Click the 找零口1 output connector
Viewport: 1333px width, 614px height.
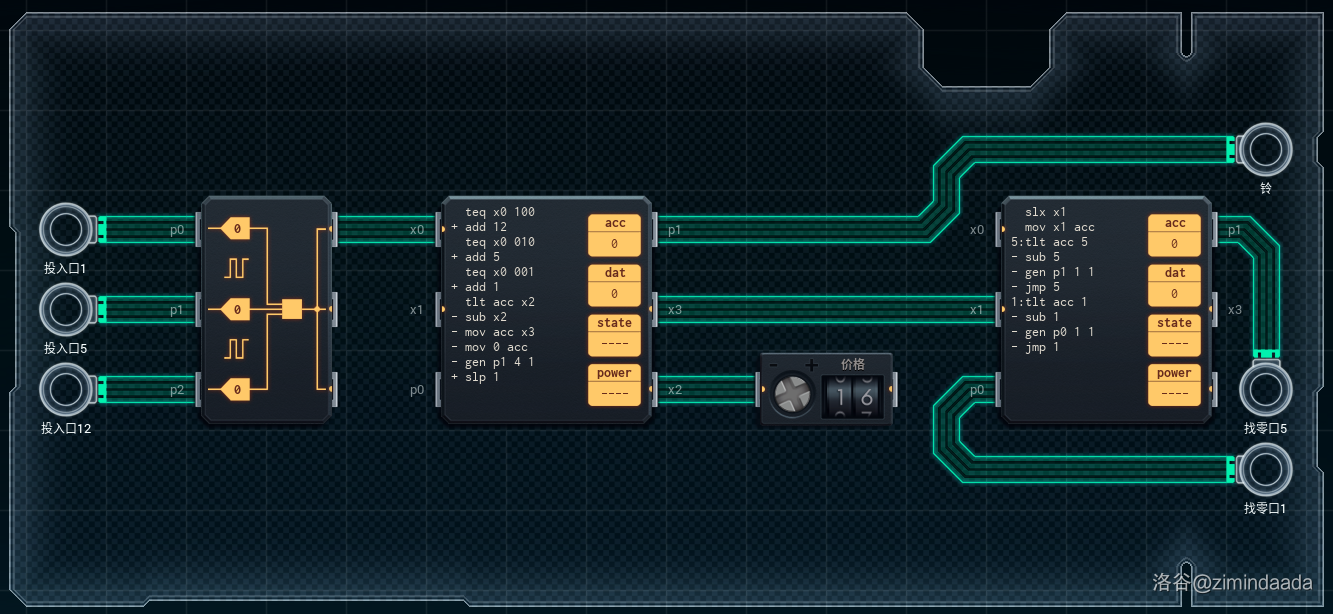[1265, 470]
